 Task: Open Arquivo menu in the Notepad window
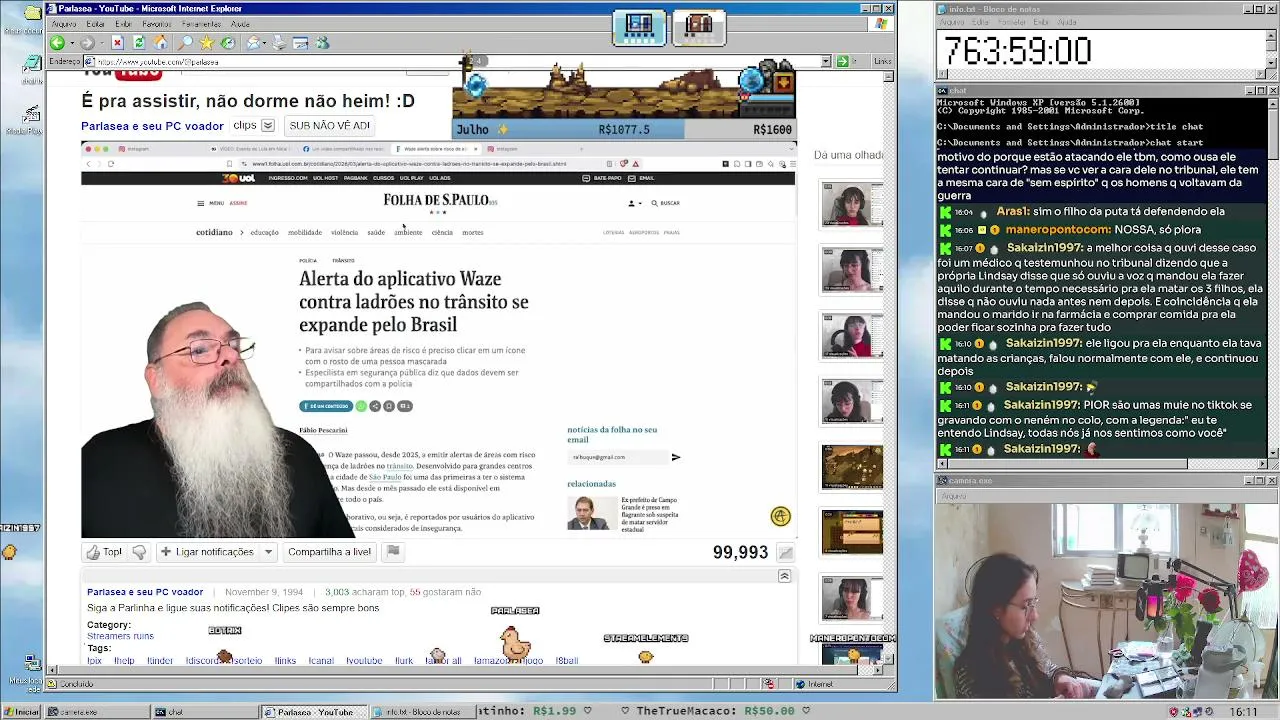tap(952, 22)
